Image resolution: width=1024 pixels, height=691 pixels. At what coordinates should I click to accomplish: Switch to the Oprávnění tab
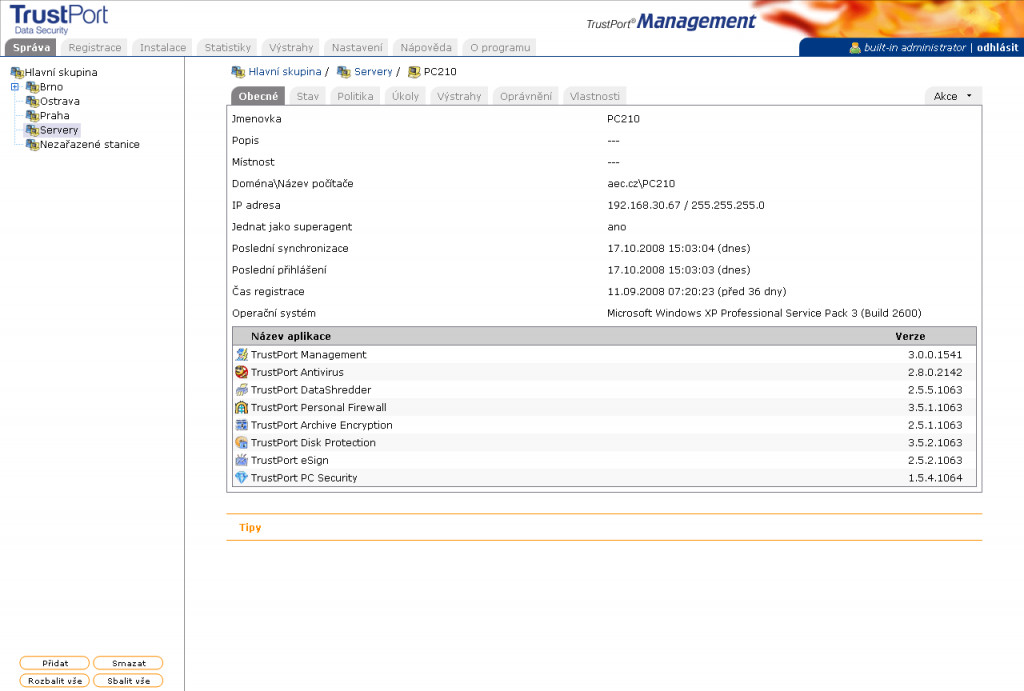pyautogui.click(x=525, y=96)
